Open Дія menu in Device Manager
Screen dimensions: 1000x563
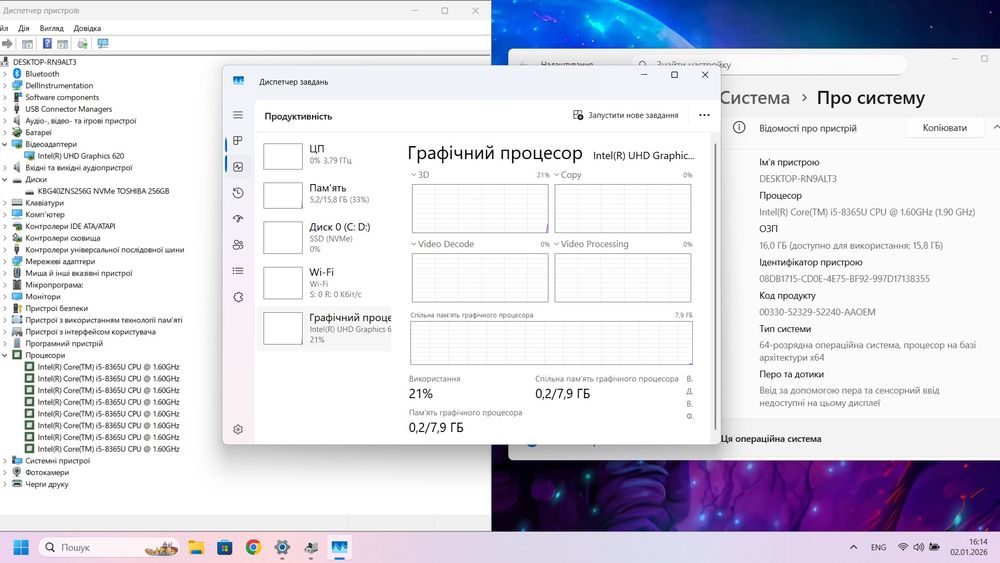[x=24, y=28]
